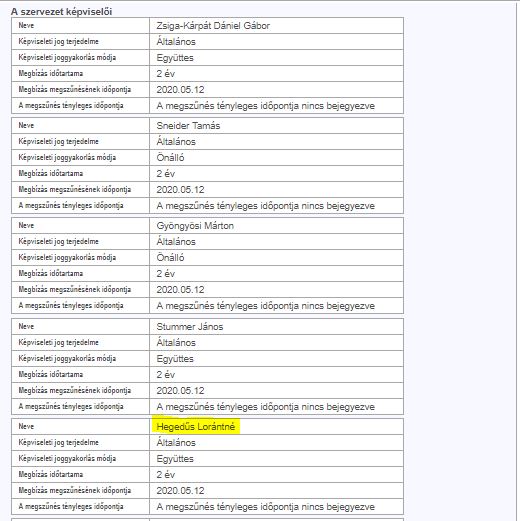The height and width of the screenshot is (521, 520).
Task: Click Együttes in Stummer János's table
Action: pyautogui.click(x=175, y=359)
